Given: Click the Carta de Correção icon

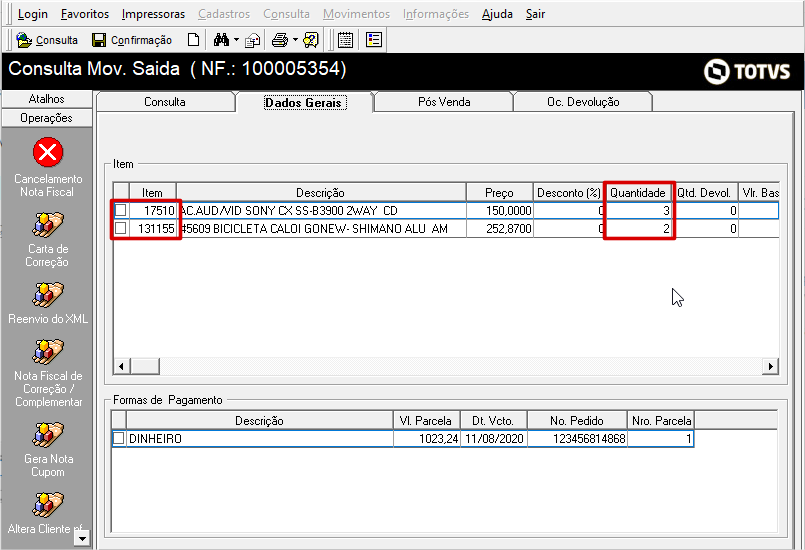Looking at the screenshot, I should tap(48, 225).
